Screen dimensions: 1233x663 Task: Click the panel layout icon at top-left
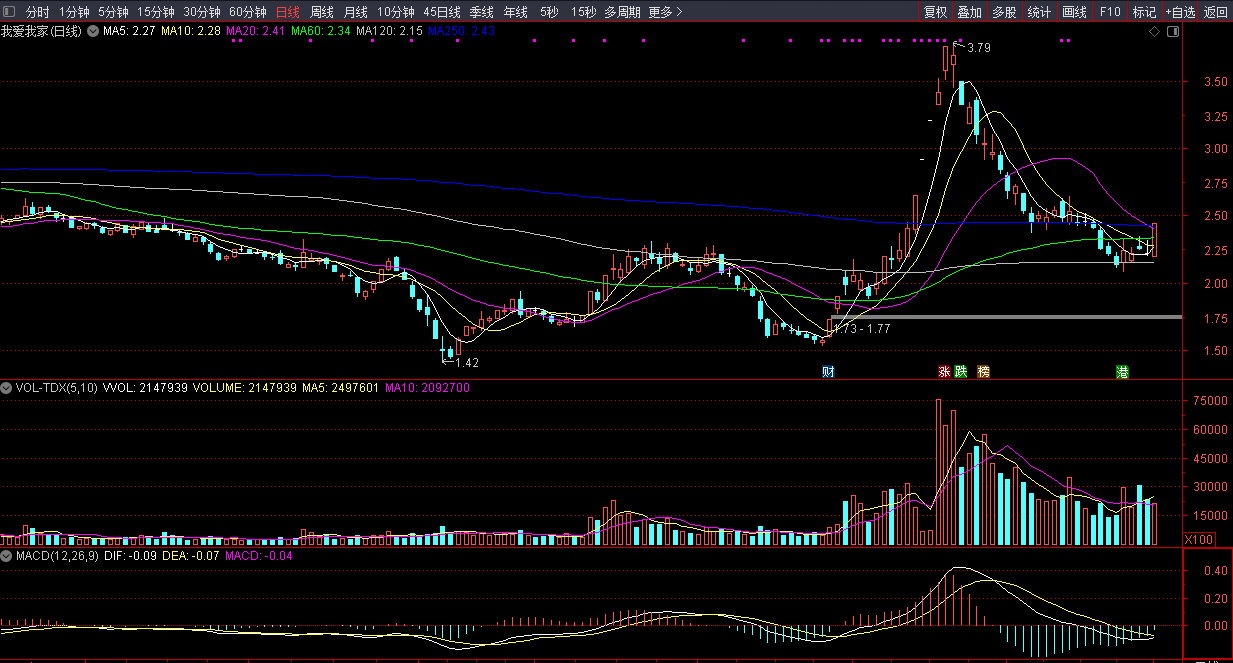click(10, 12)
